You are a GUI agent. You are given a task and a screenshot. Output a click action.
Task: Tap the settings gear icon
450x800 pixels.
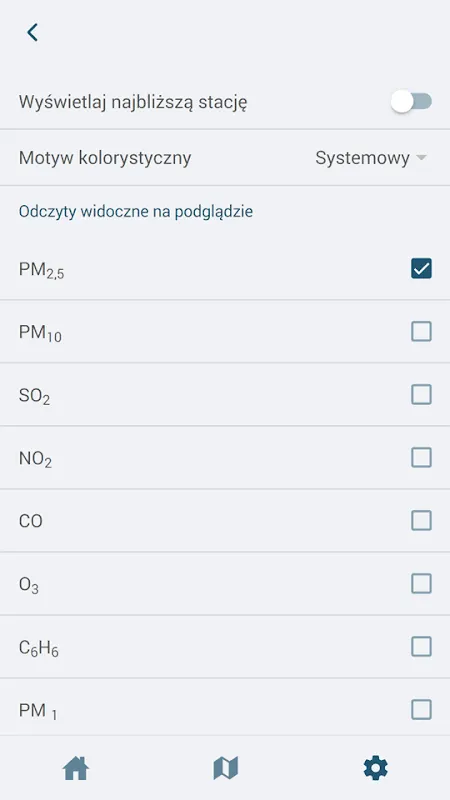(376, 768)
